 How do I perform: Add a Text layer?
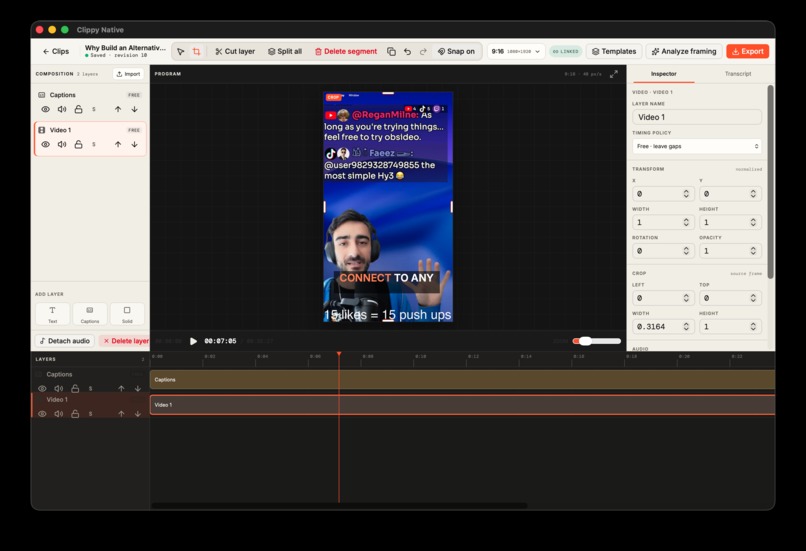[52, 314]
